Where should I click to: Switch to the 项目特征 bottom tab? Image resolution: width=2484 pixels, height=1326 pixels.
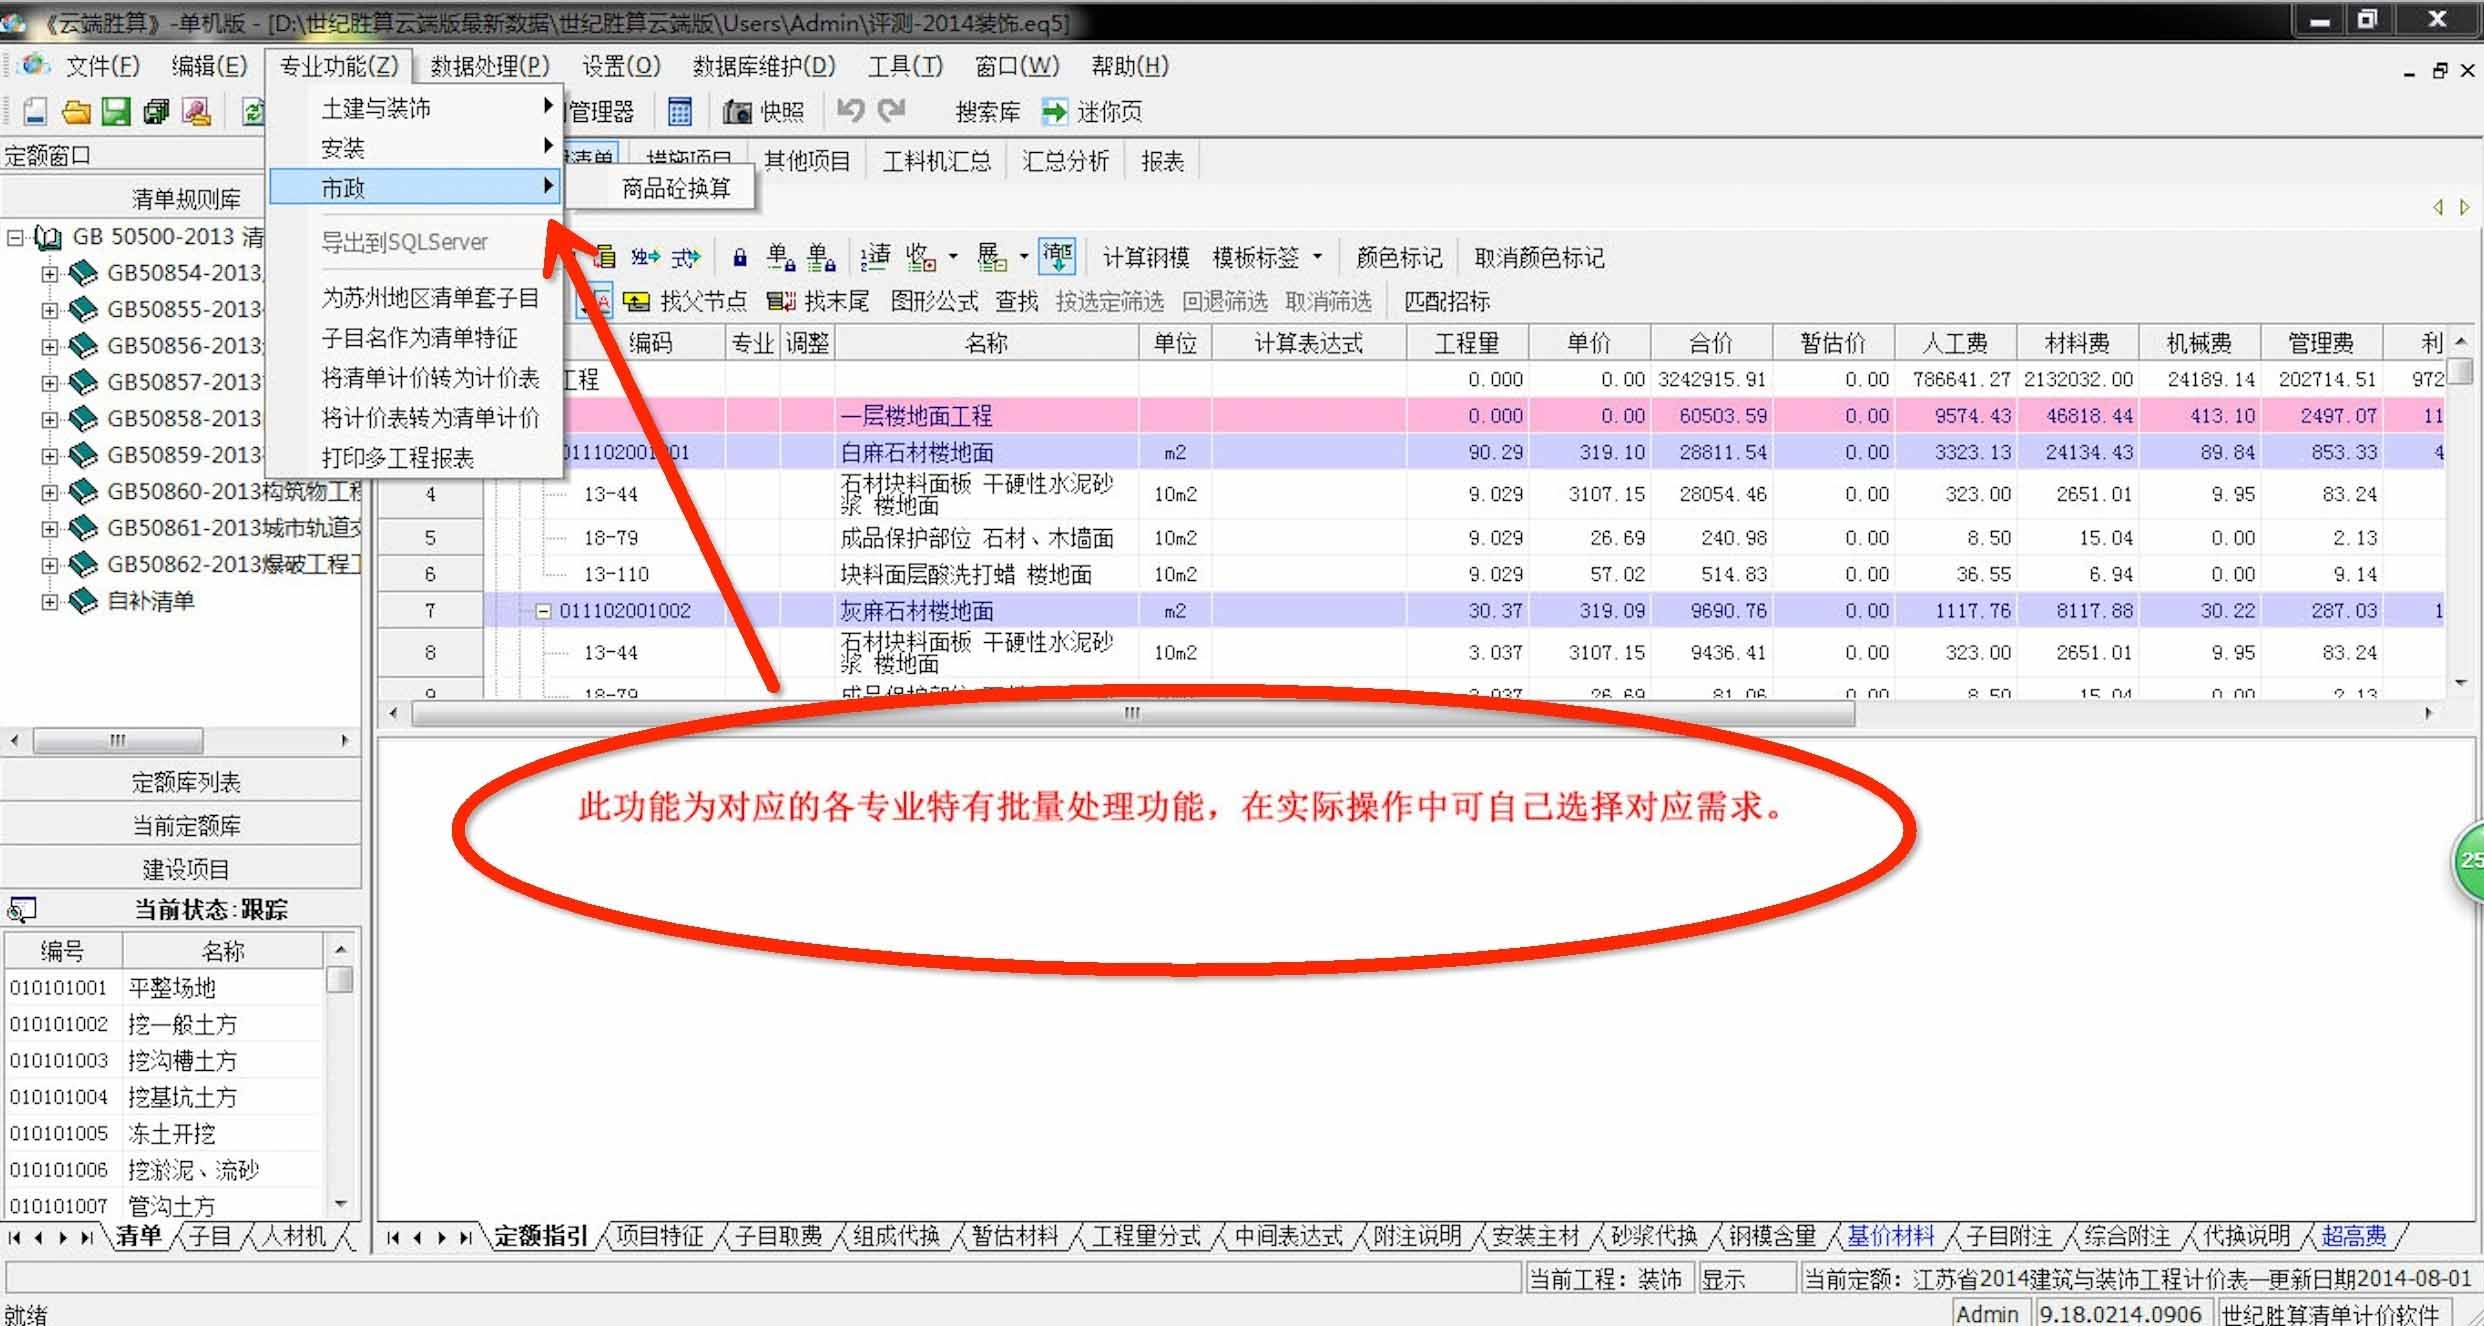(x=660, y=1236)
